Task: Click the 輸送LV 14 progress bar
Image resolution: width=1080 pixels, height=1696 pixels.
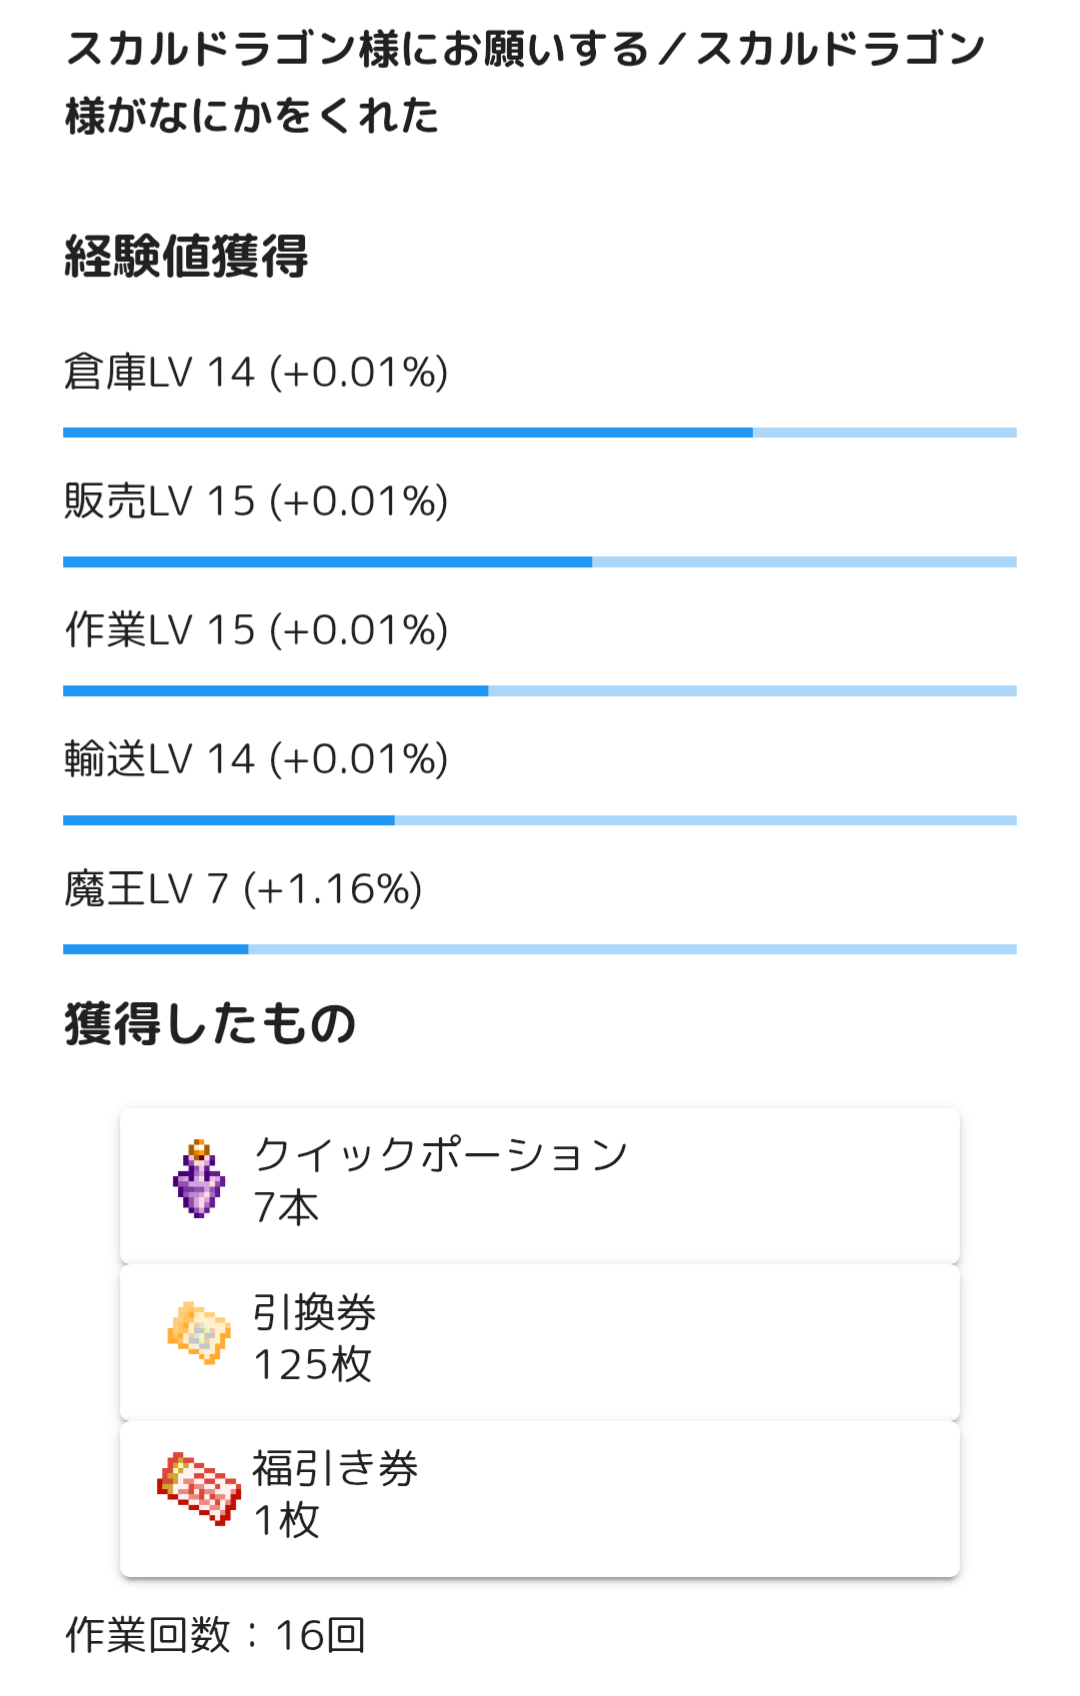Action: click(540, 820)
